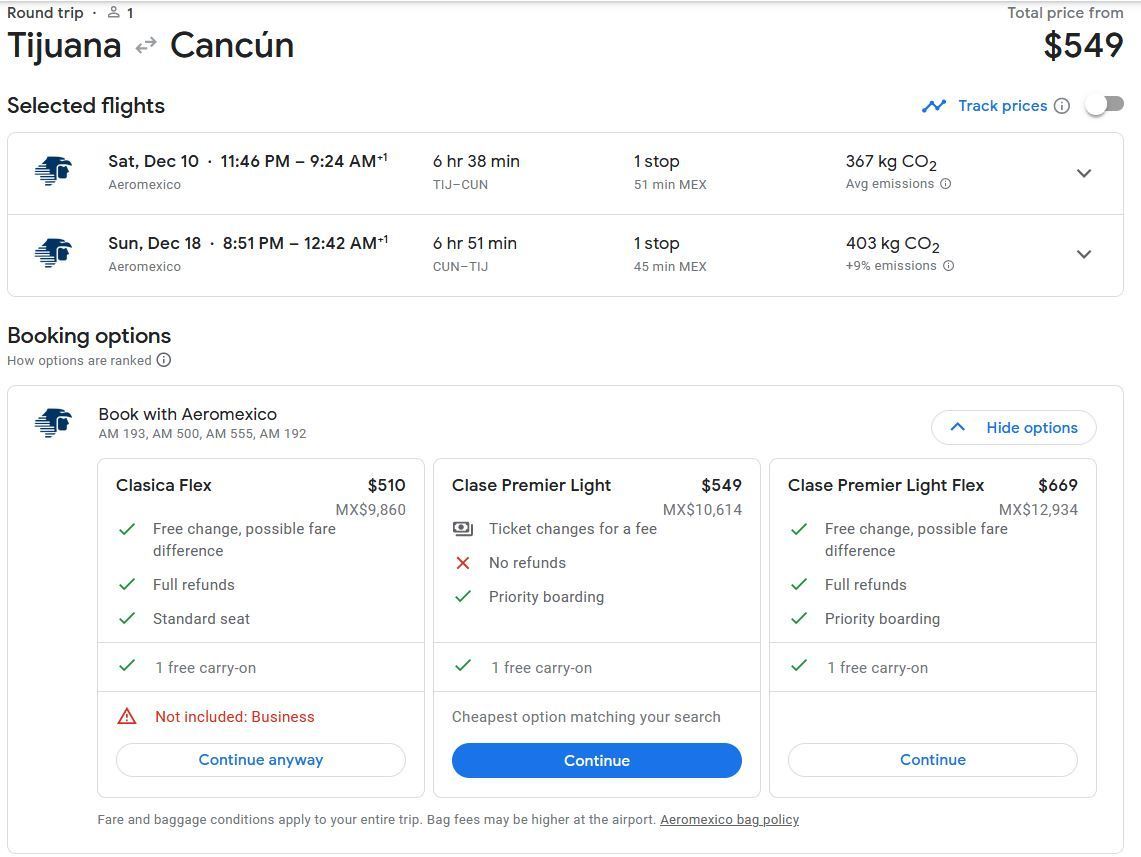Open 'How options are ranked' info icon
Viewport: 1141px width, 857px height.
164,360
